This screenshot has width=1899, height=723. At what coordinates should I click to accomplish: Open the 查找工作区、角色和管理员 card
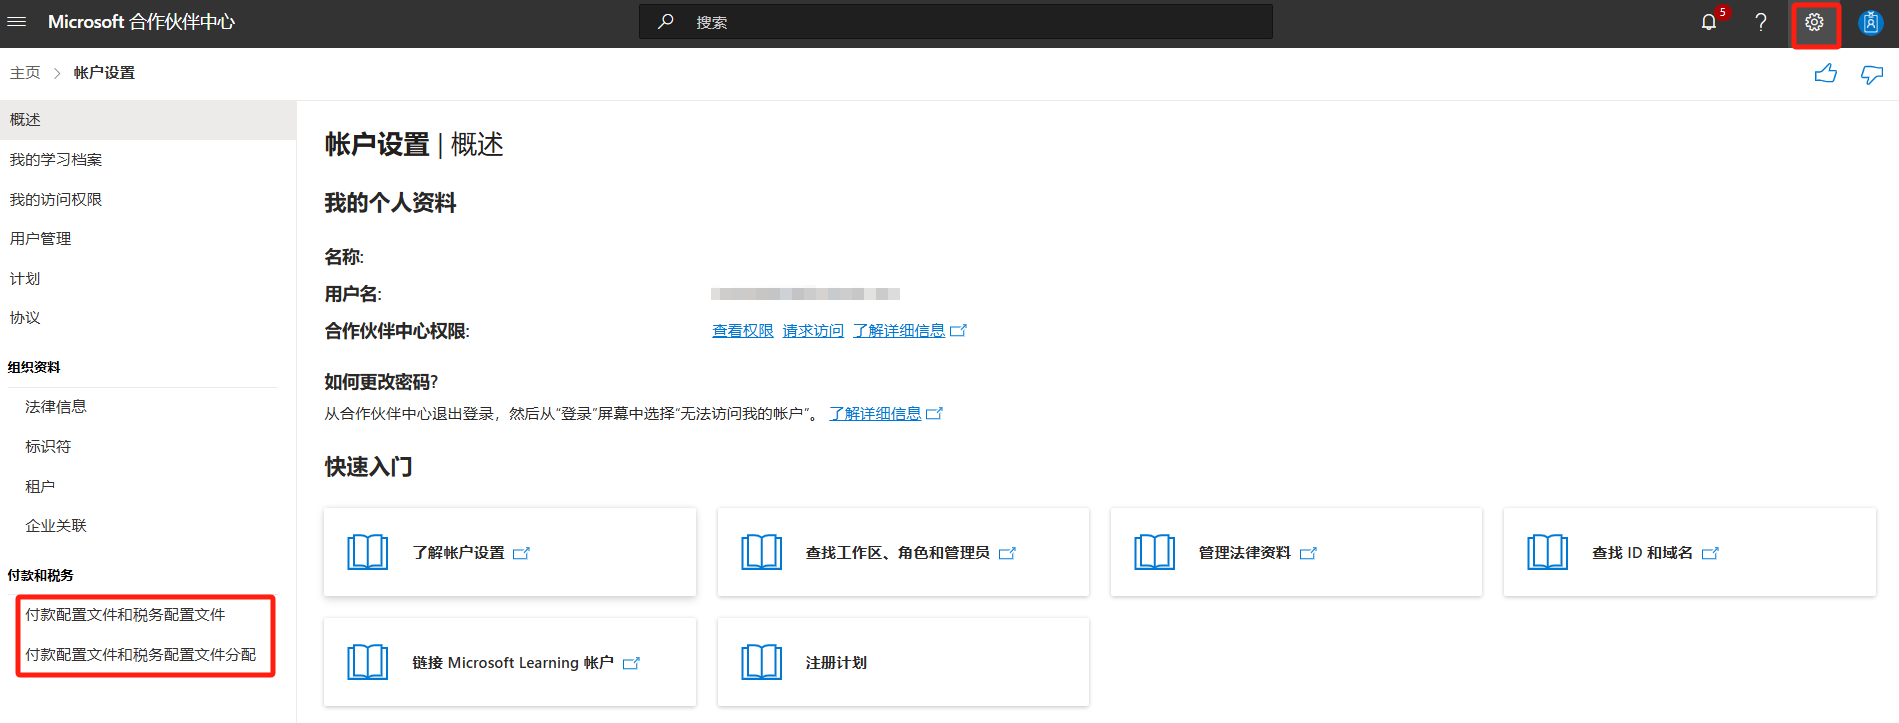pos(903,552)
